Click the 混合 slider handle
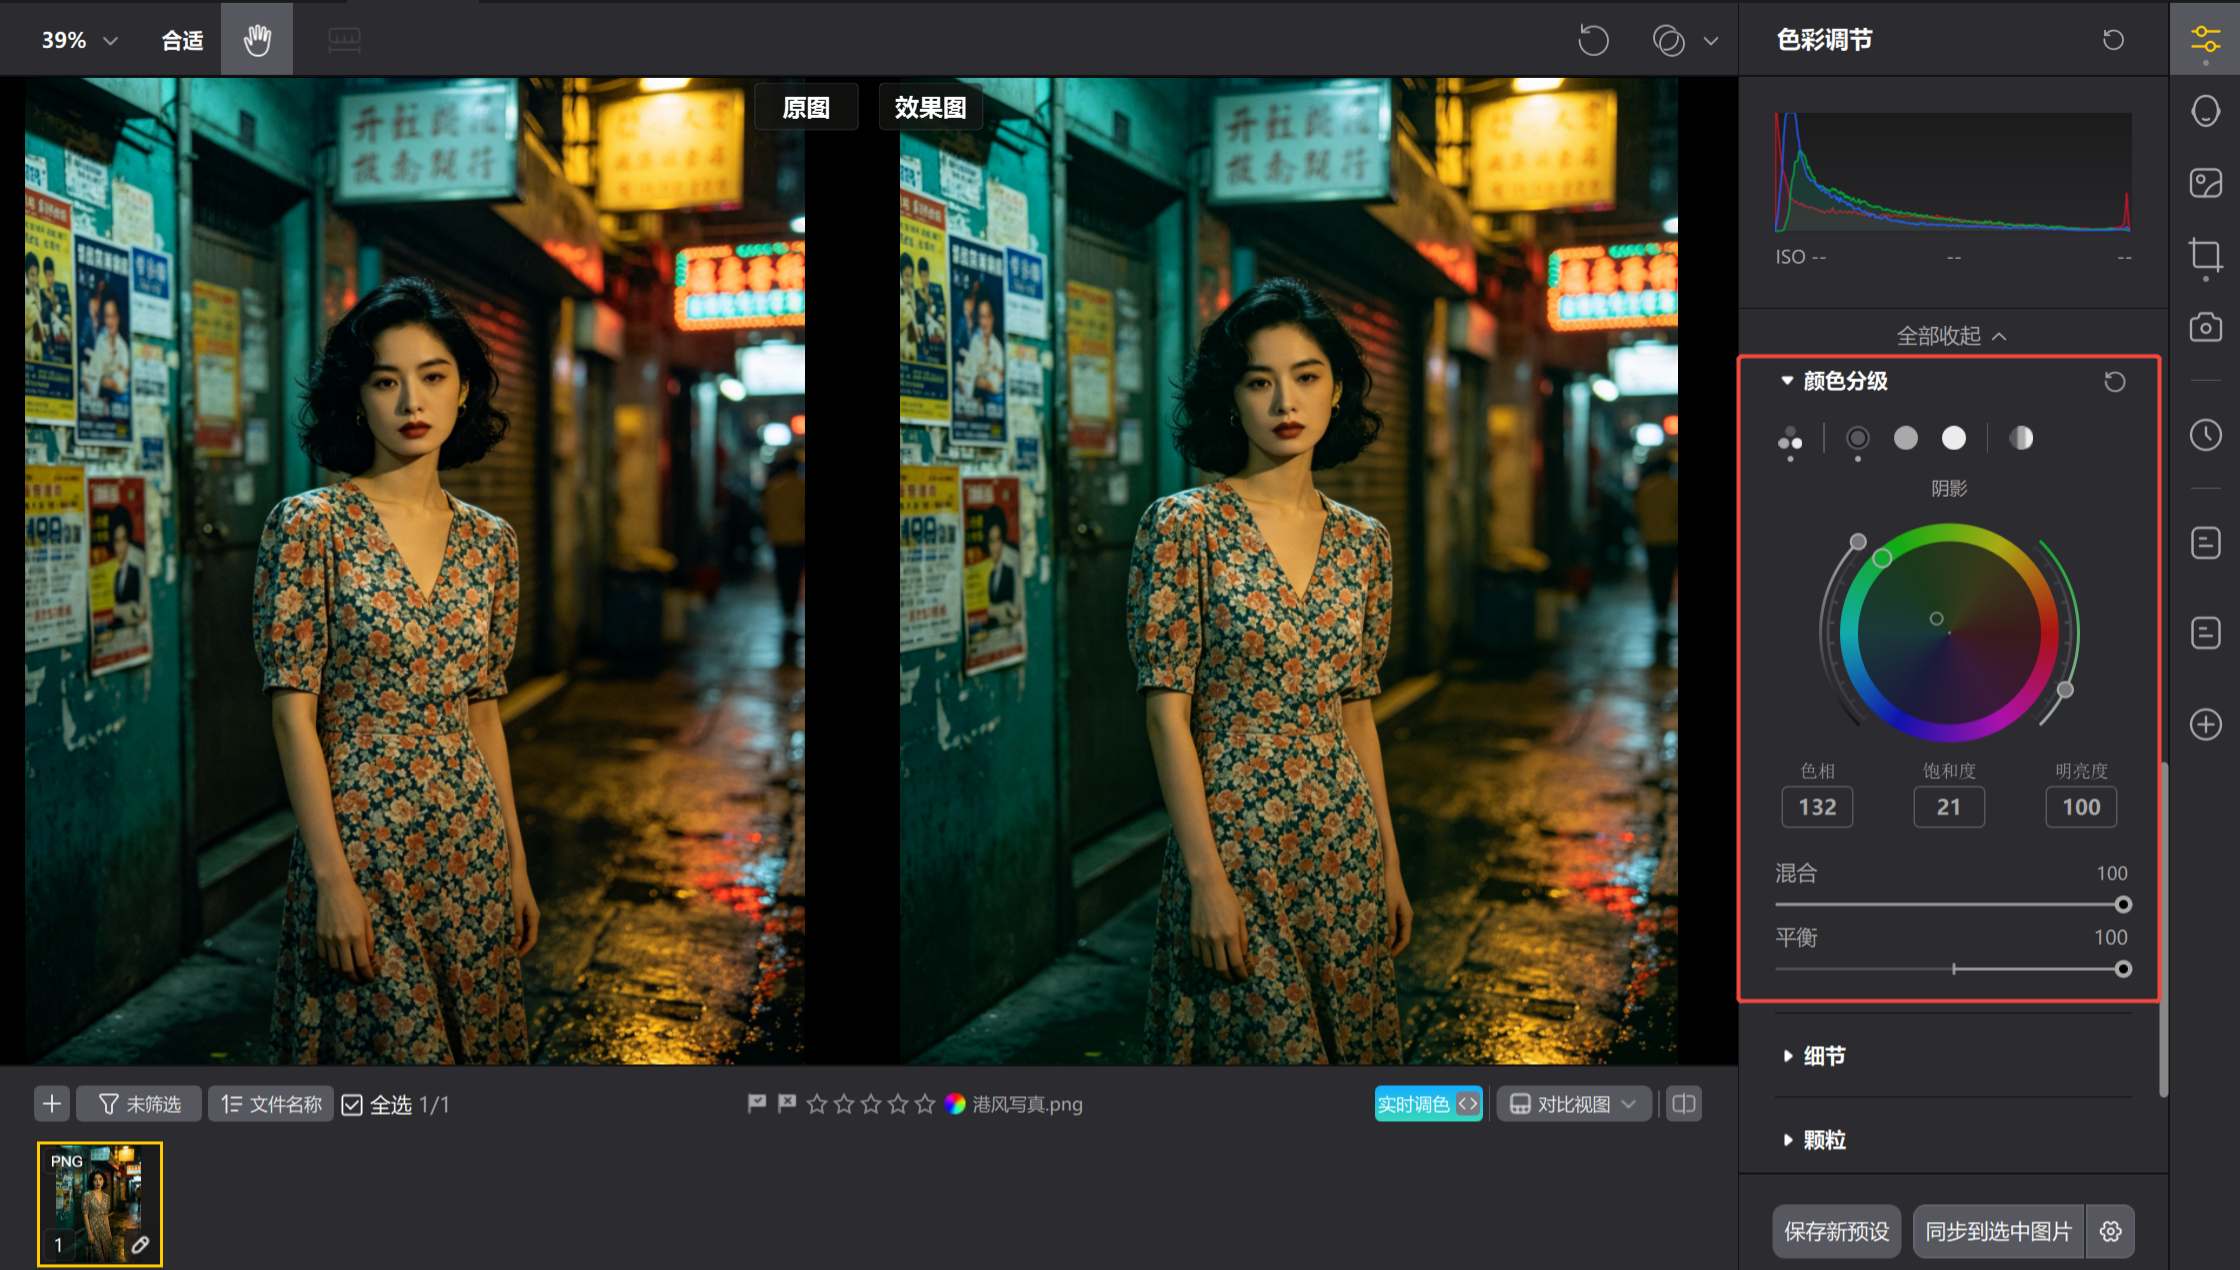The image size is (2240, 1270). click(2123, 905)
